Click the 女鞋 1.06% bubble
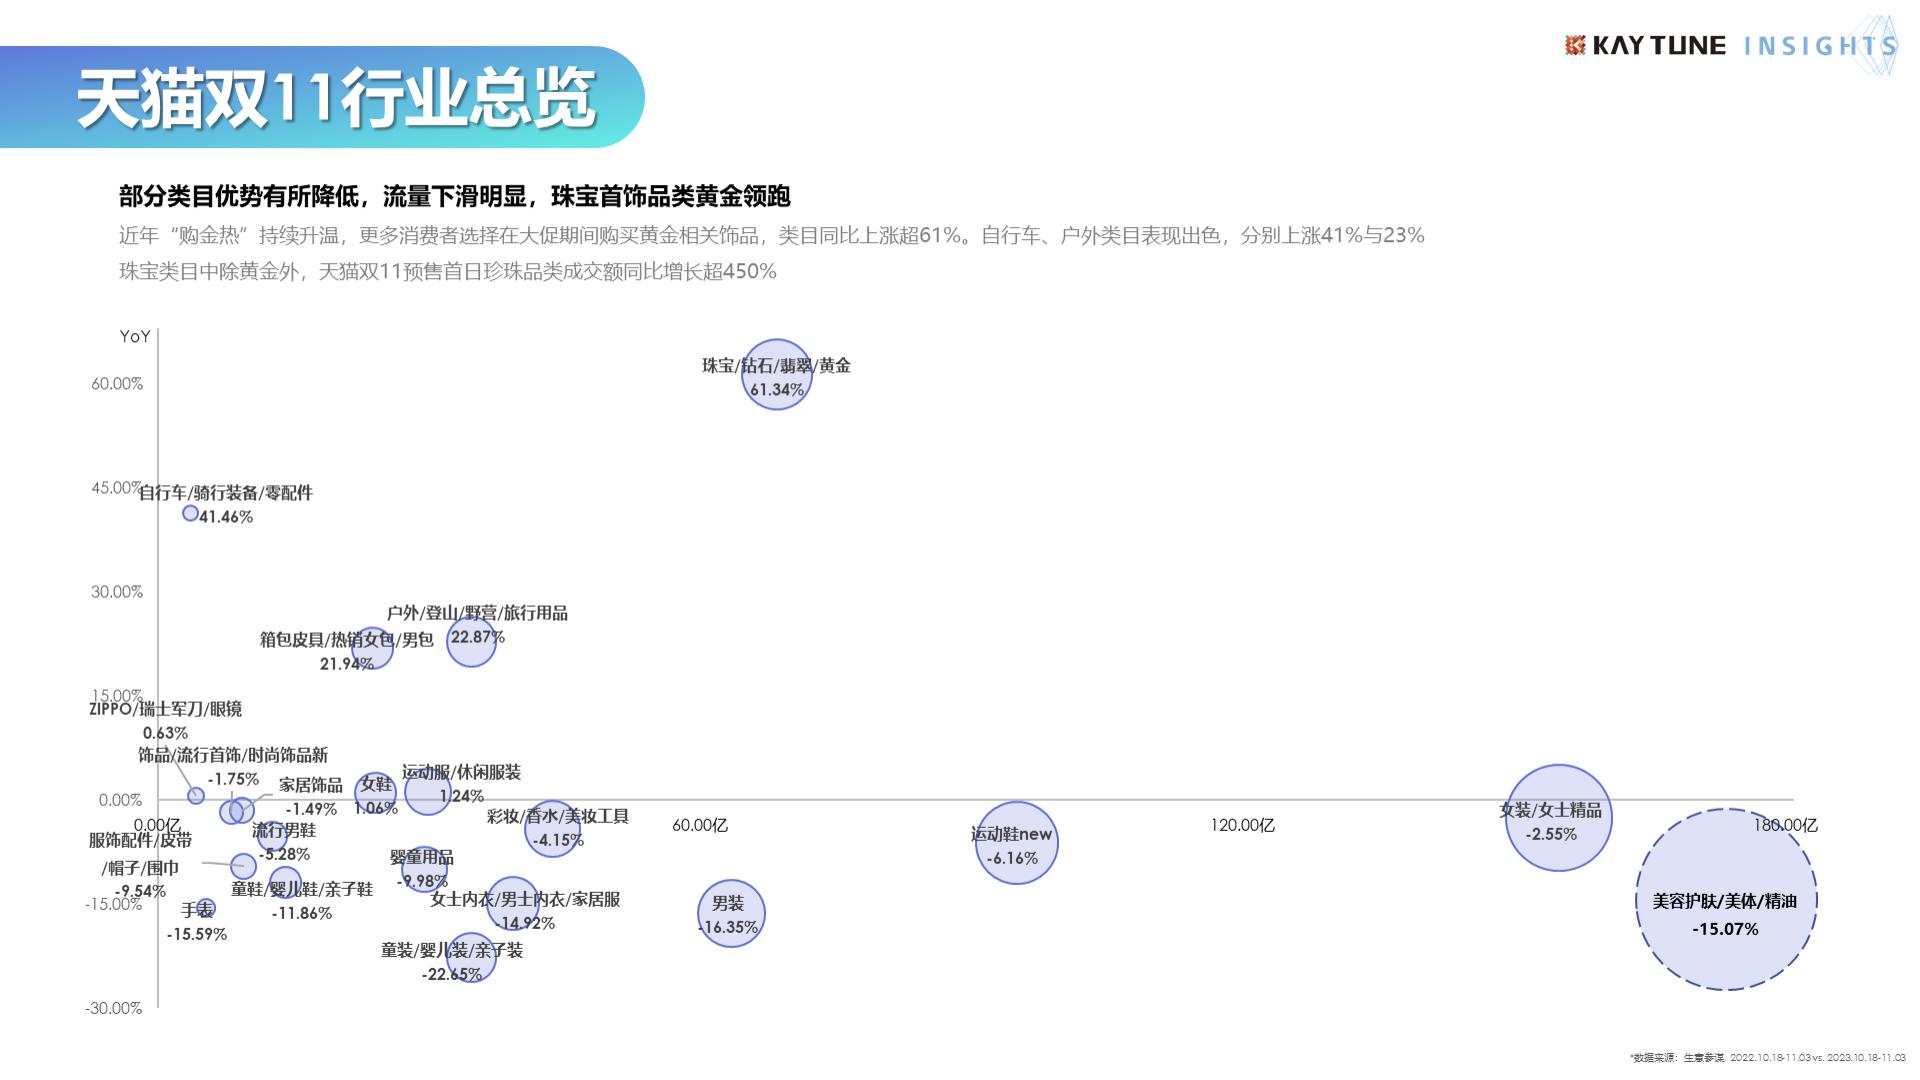Viewport: 1920px width, 1080px height. [x=375, y=793]
